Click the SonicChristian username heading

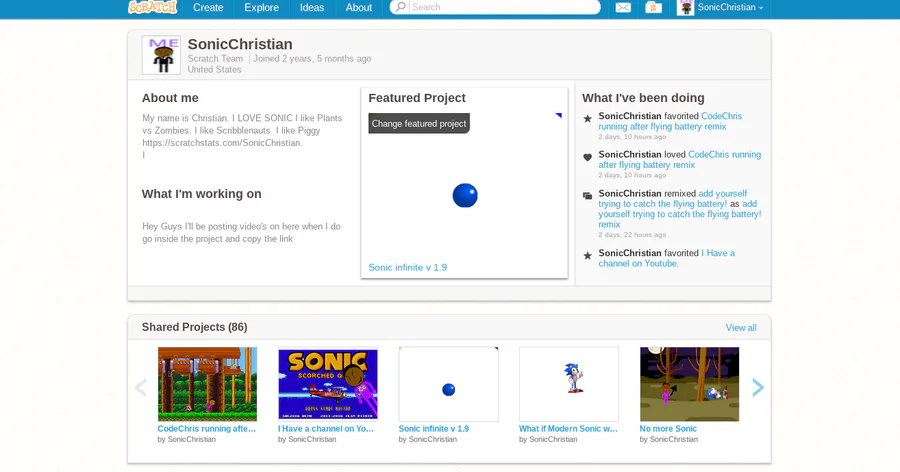240,44
